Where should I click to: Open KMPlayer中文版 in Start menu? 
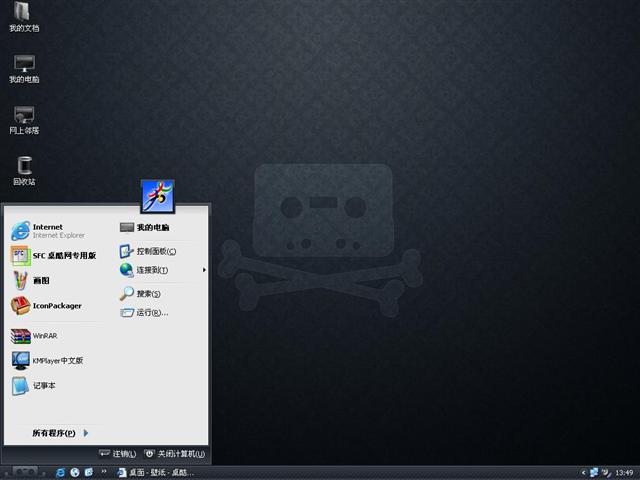coord(47,361)
